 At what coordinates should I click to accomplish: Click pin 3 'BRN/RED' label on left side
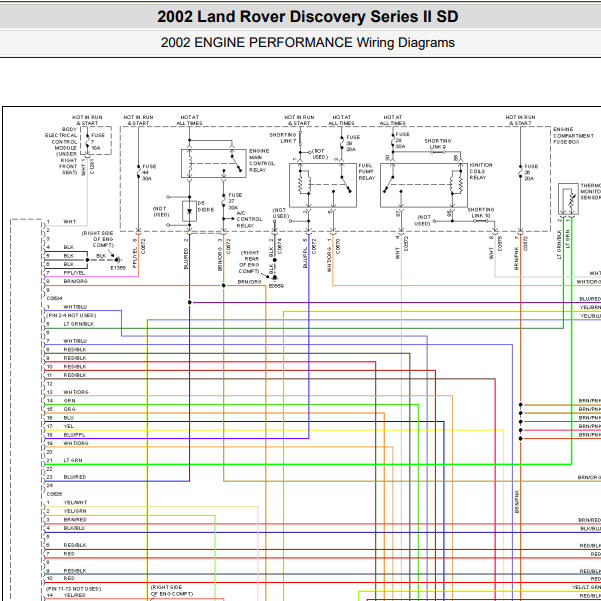pyautogui.click(x=75, y=520)
